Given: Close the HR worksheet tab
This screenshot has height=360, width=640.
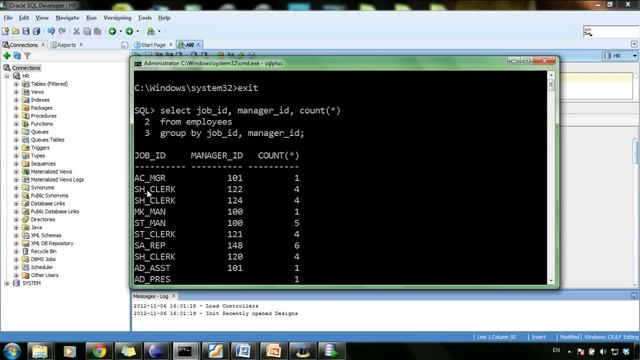Looking at the screenshot, I should [x=199, y=44].
